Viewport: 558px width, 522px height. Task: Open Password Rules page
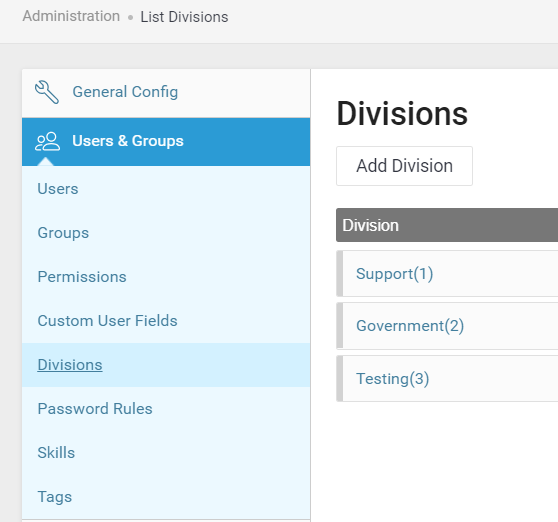(95, 409)
